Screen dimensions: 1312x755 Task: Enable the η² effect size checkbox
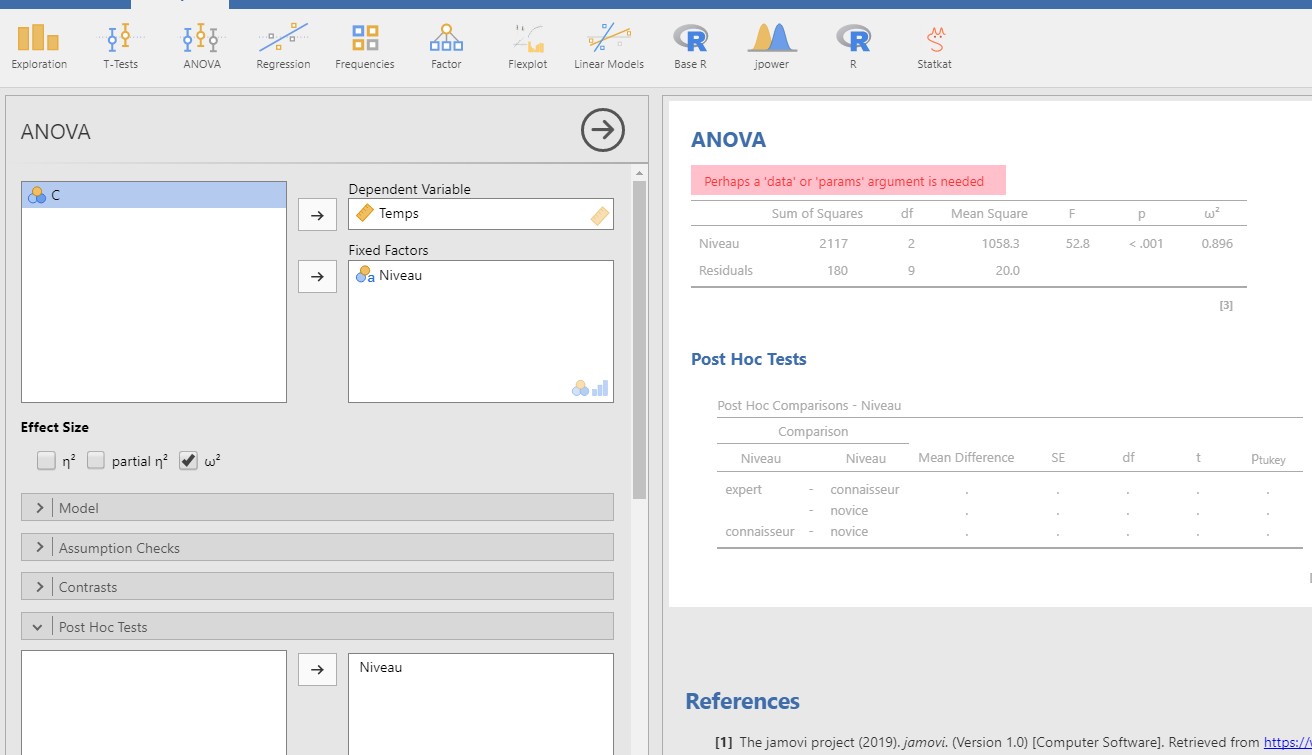(x=46, y=461)
